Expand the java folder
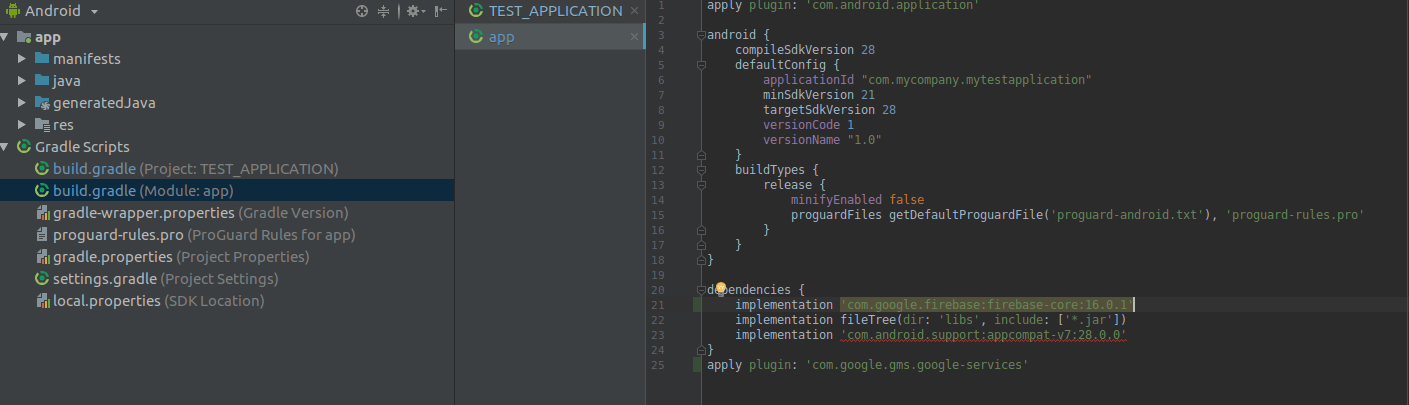Viewport: 1409px width, 405px height. click(23, 81)
